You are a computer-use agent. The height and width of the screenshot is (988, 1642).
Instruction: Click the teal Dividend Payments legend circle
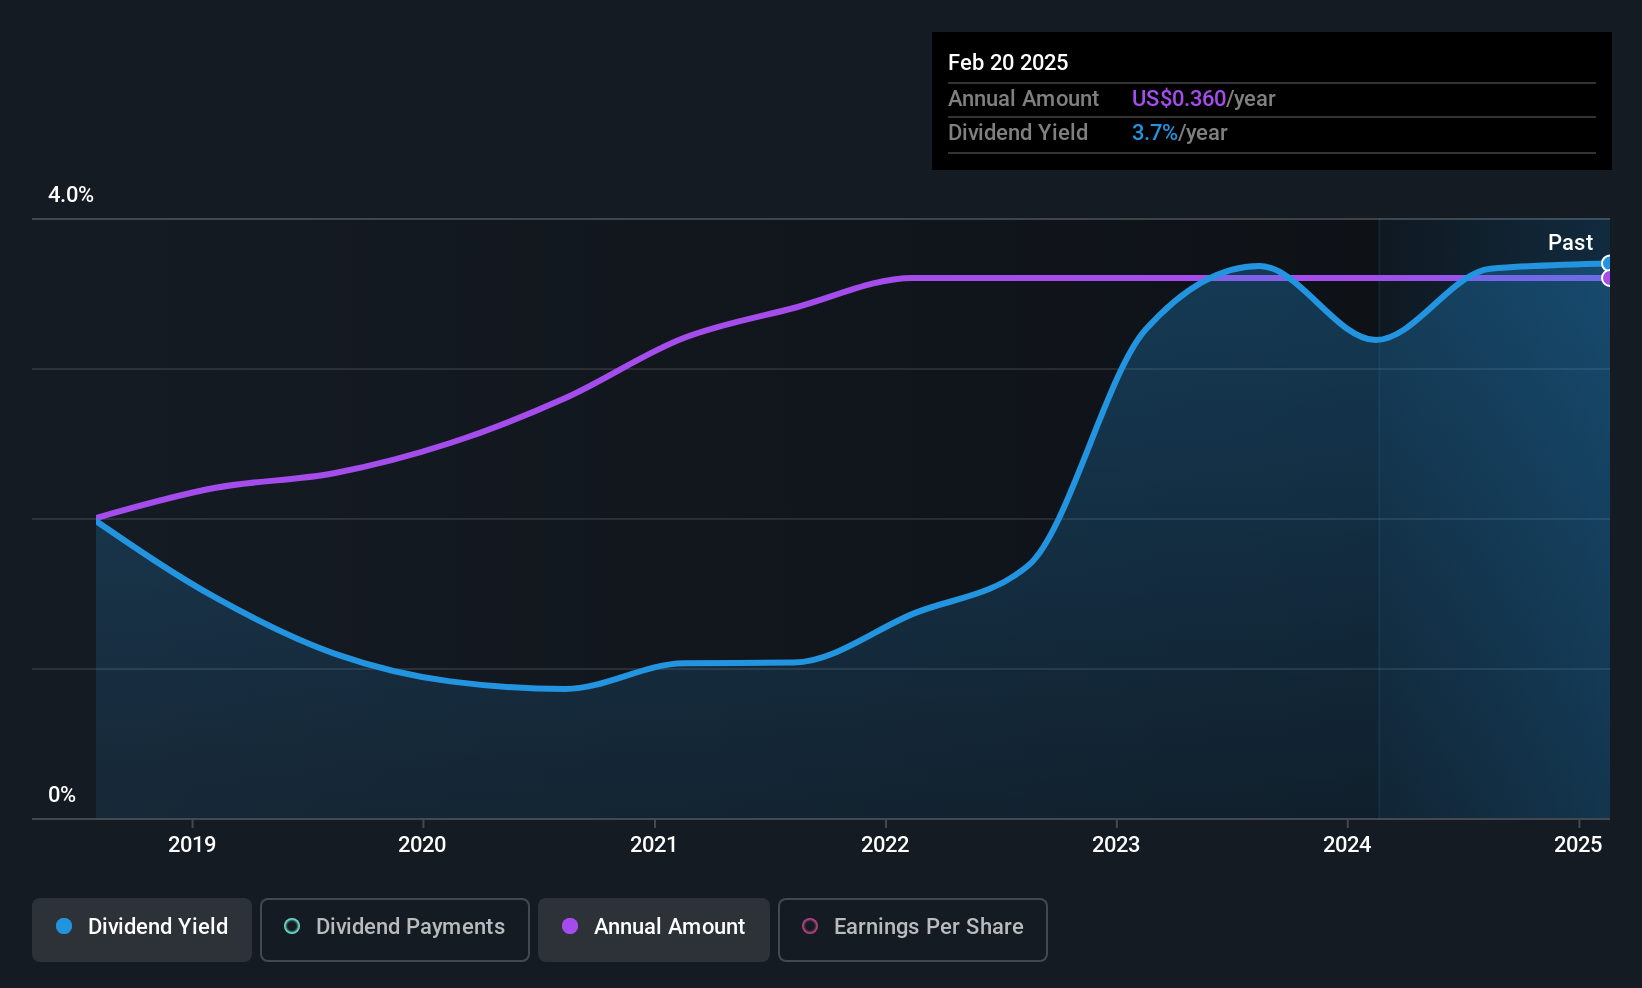tap(292, 926)
